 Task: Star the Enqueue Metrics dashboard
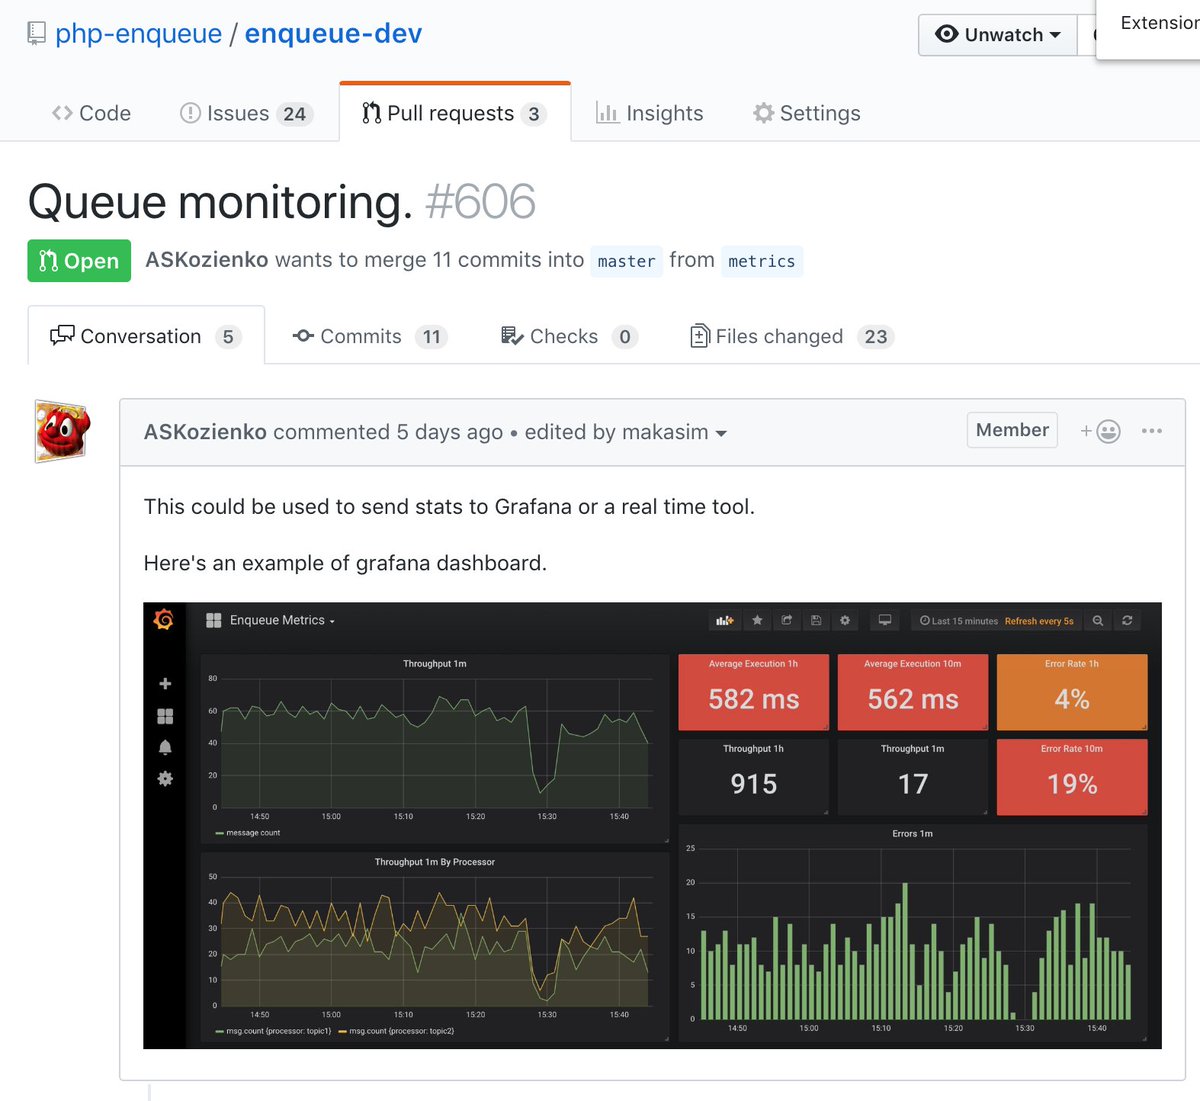tap(757, 620)
